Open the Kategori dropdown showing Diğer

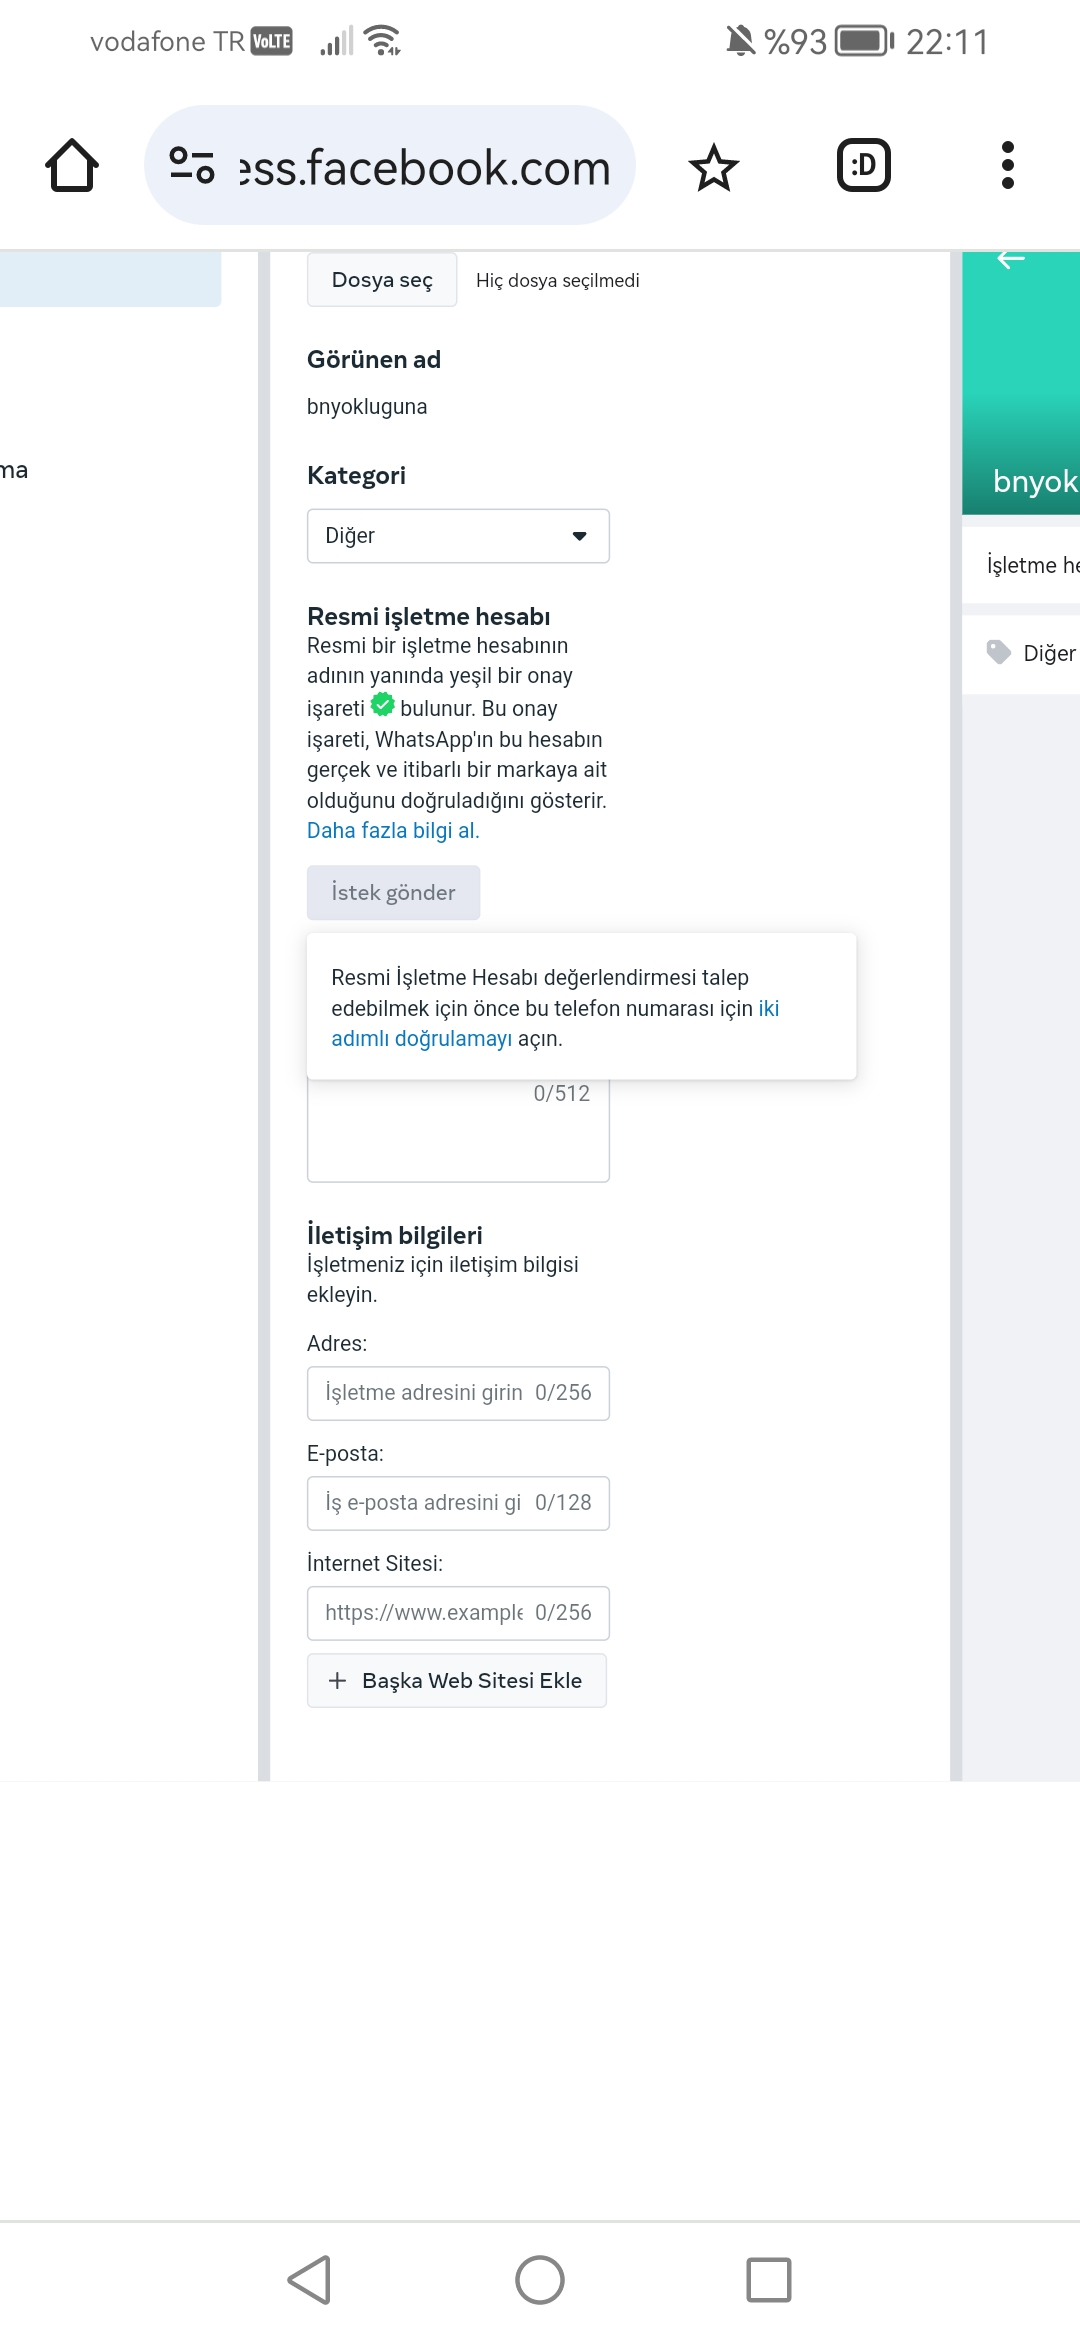click(x=458, y=536)
